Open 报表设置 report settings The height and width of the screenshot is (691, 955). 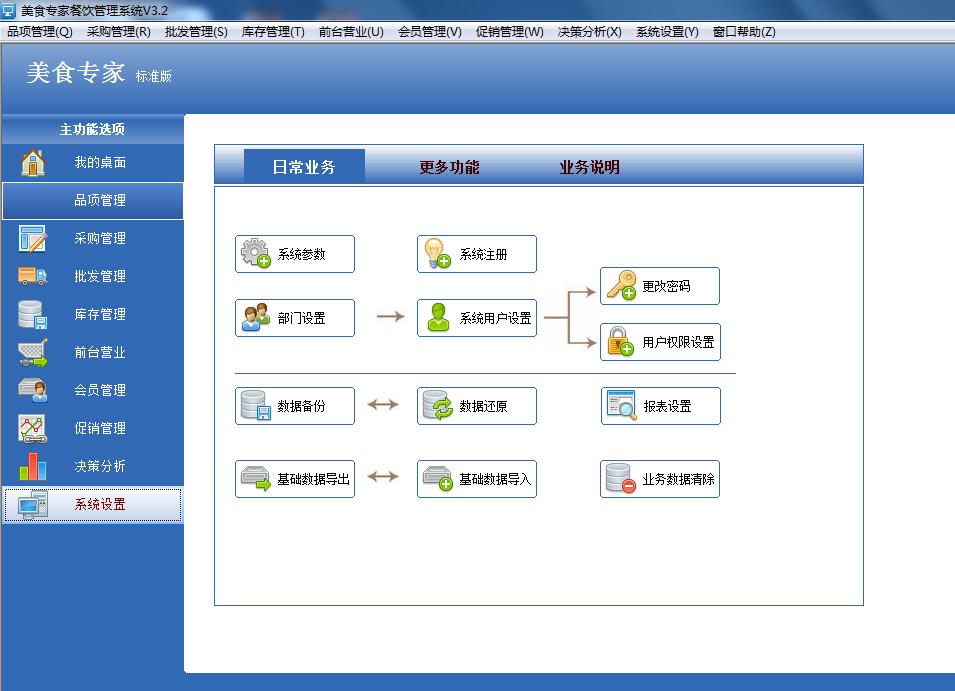click(660, 405)
